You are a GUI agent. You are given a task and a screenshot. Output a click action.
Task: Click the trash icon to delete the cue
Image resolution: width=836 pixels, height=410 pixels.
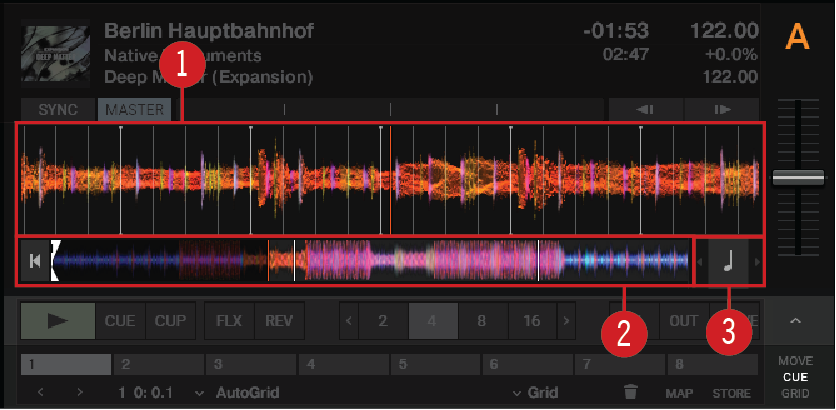coord(630,393)
